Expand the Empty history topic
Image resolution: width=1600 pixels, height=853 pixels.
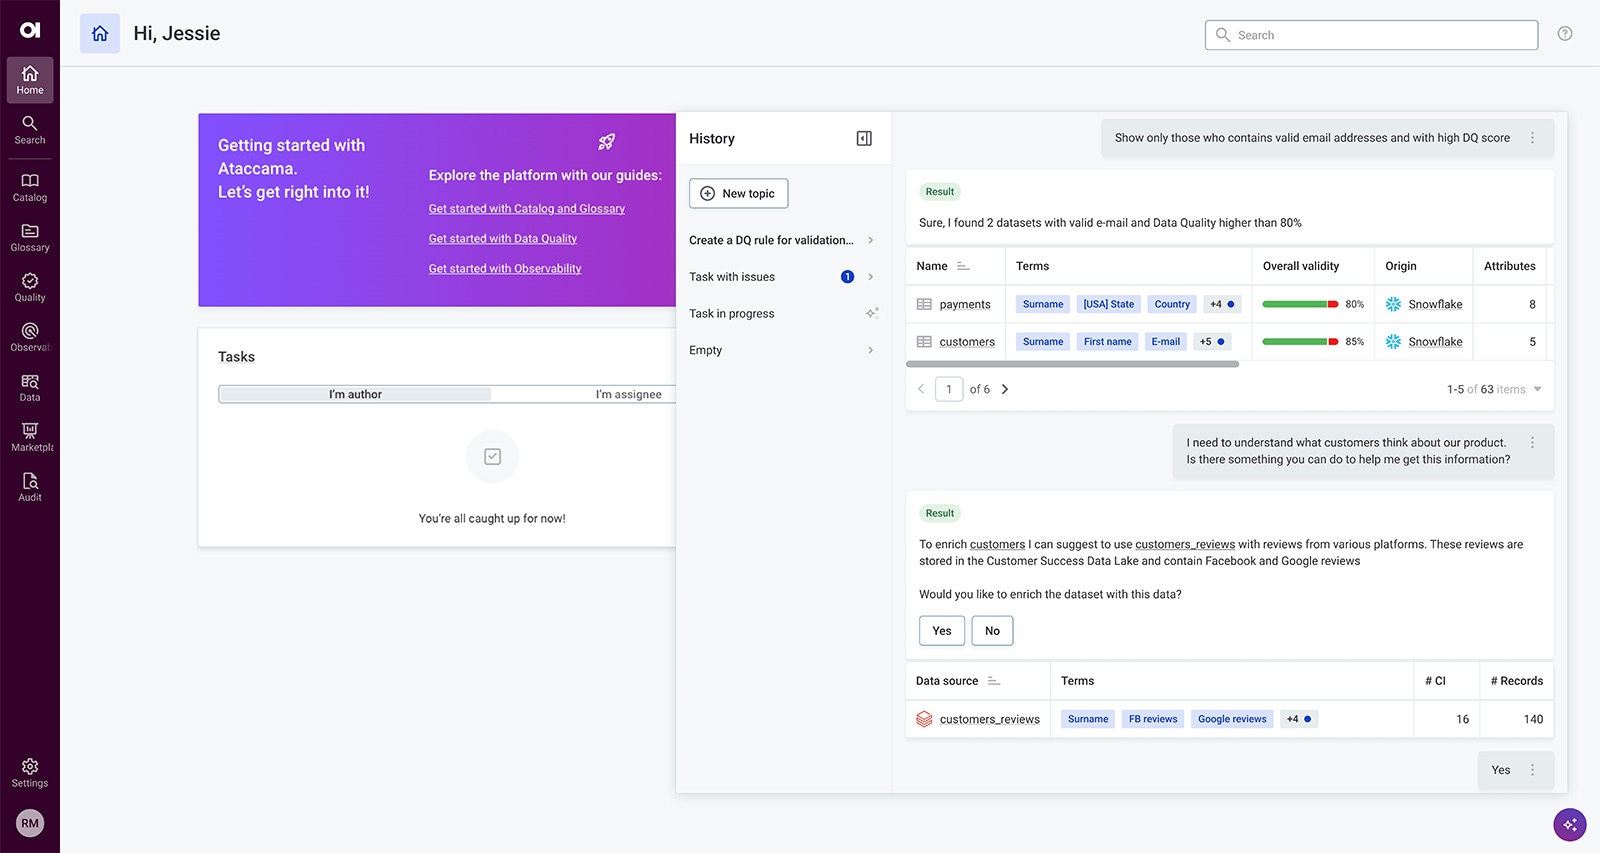coord(870,350)
